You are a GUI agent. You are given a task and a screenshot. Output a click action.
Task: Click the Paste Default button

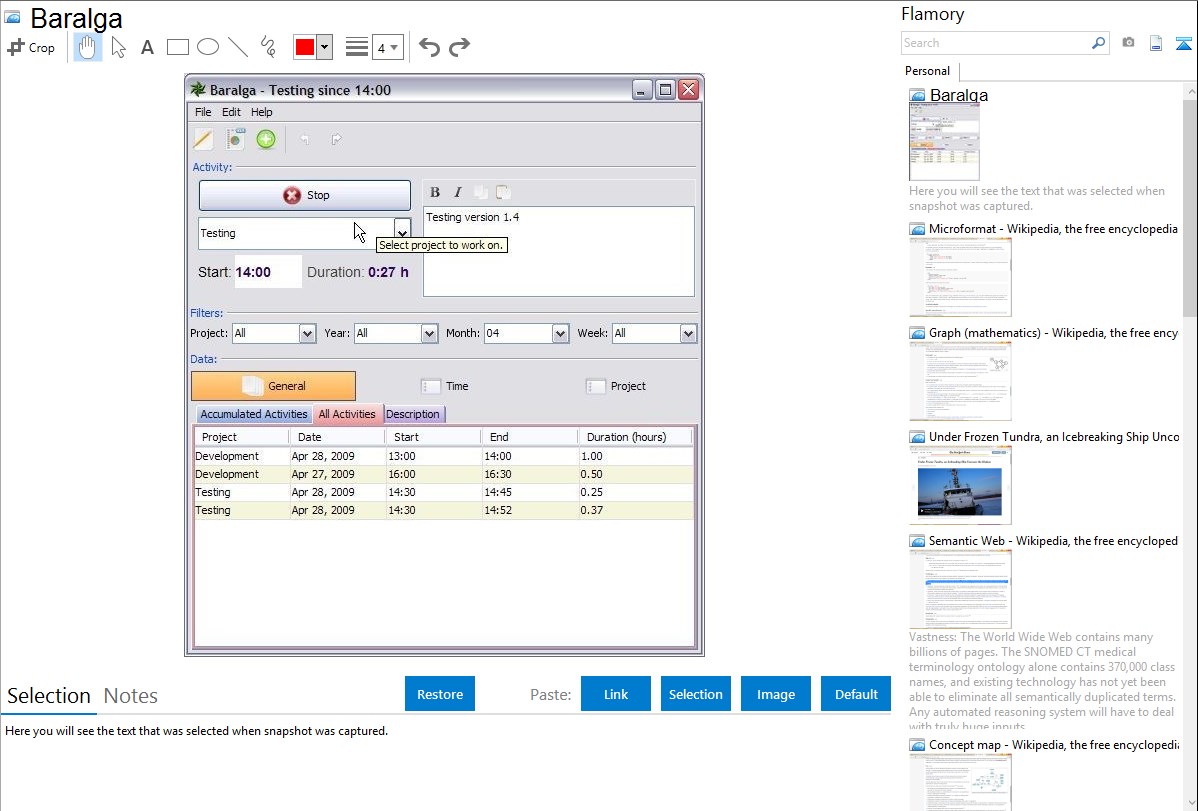(856, 694)
